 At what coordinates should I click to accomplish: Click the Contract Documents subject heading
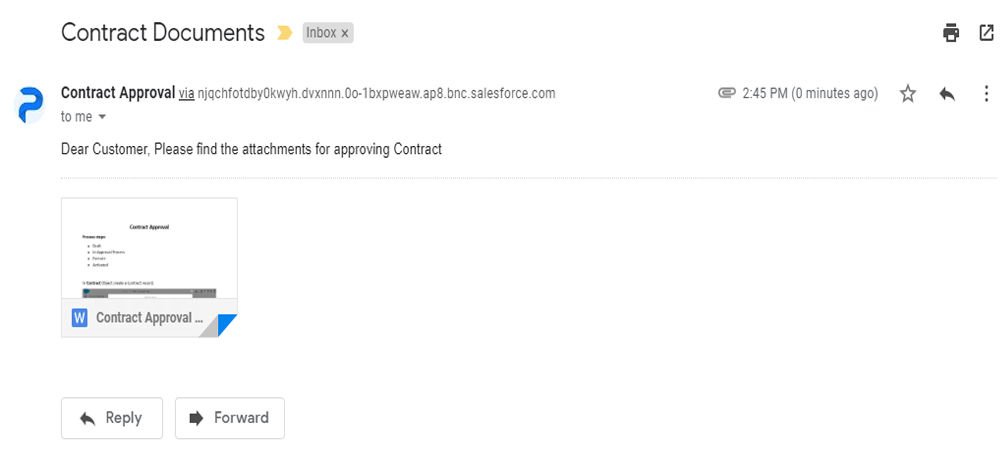163,33
